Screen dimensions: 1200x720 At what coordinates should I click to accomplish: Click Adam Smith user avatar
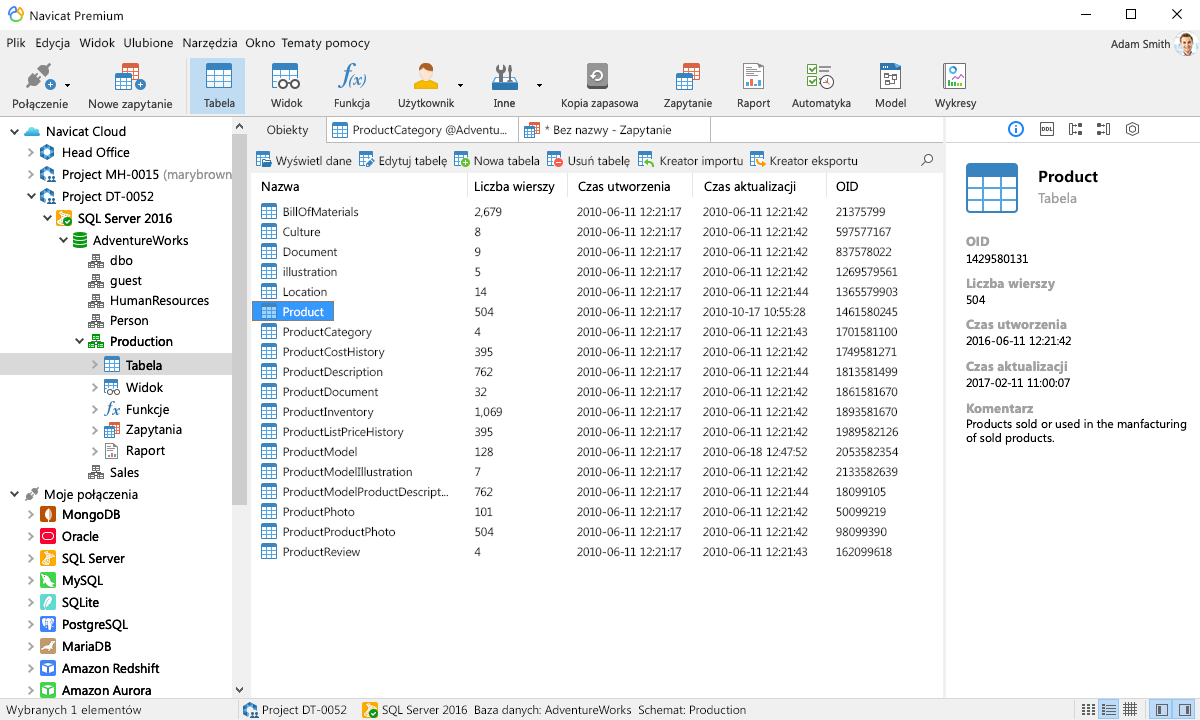(x=1186, y=43)
